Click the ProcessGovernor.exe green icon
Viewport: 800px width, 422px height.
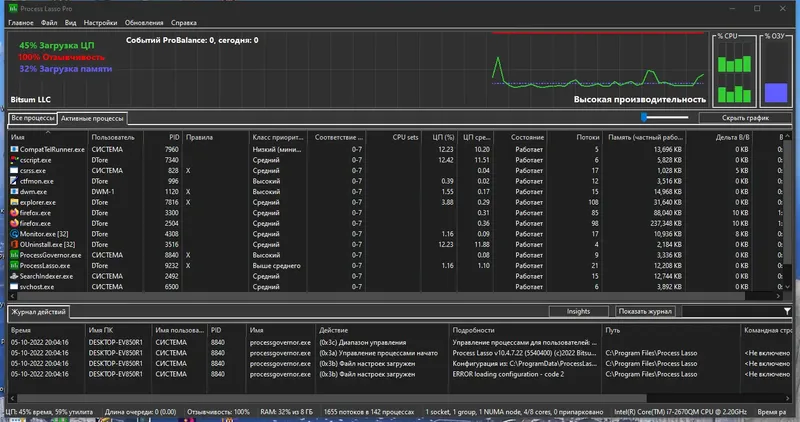(x=14, y=255)
